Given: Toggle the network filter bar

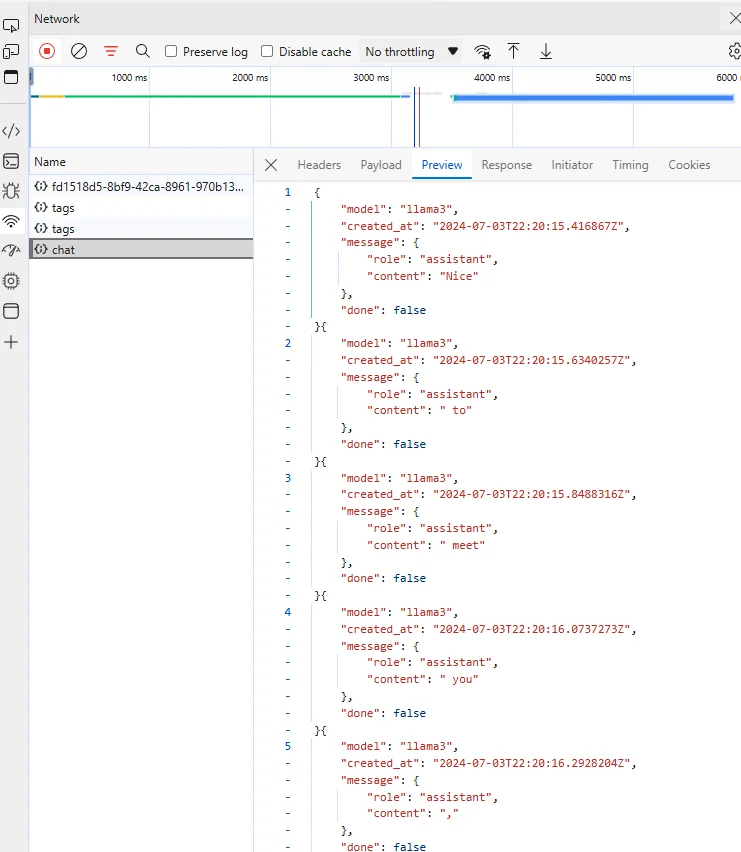Looking at the screenshot, I should (x=111, y=51).
